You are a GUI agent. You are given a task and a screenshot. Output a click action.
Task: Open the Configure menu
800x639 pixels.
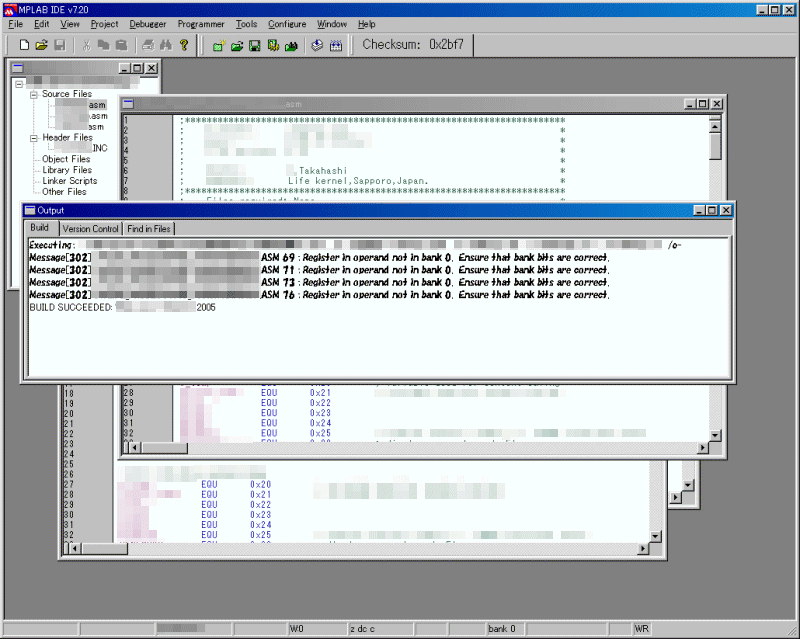[287, 24]
